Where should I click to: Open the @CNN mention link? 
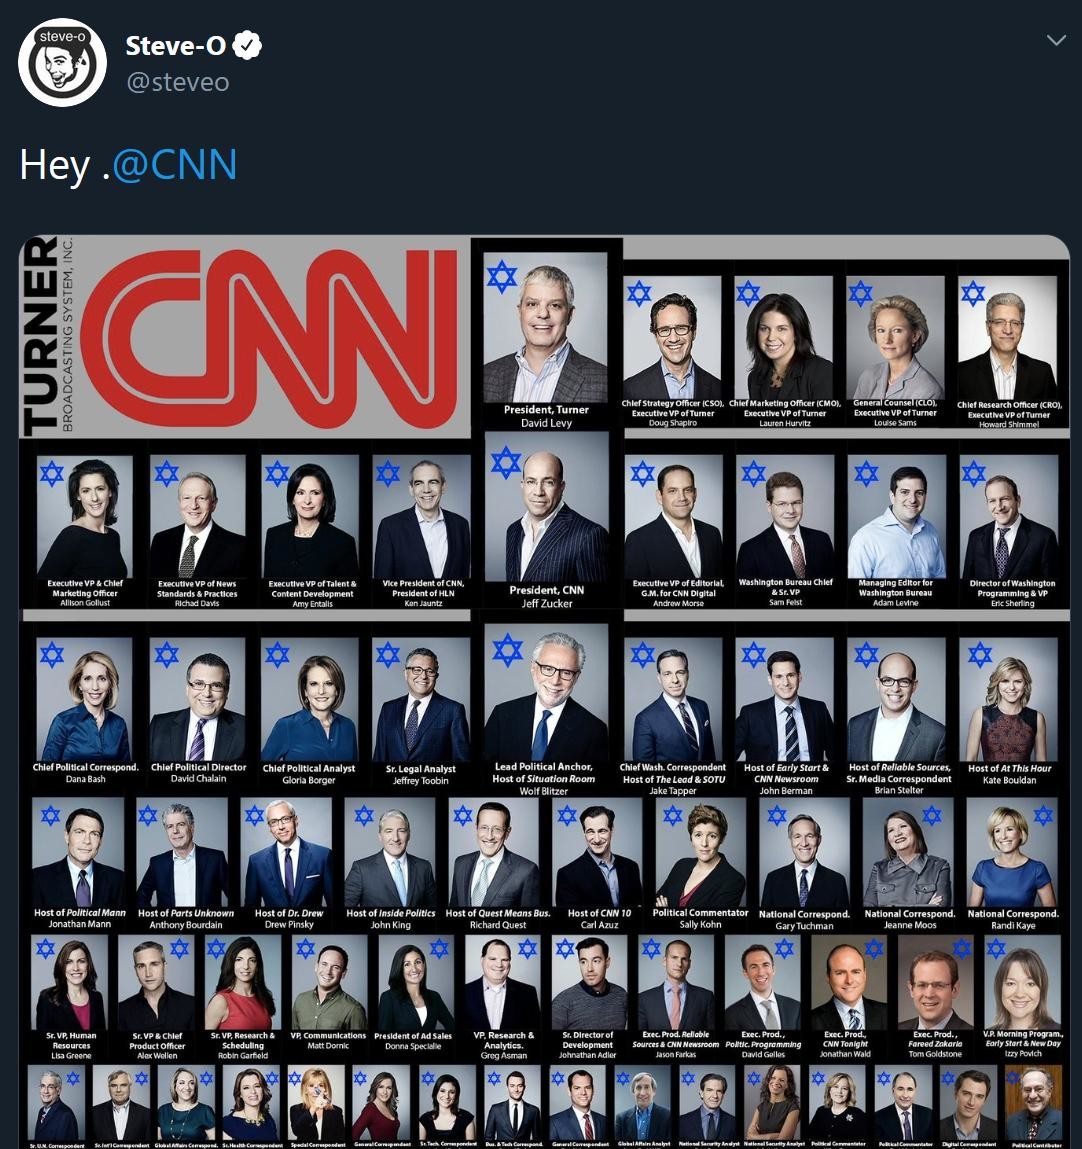(x=174, y=165)
